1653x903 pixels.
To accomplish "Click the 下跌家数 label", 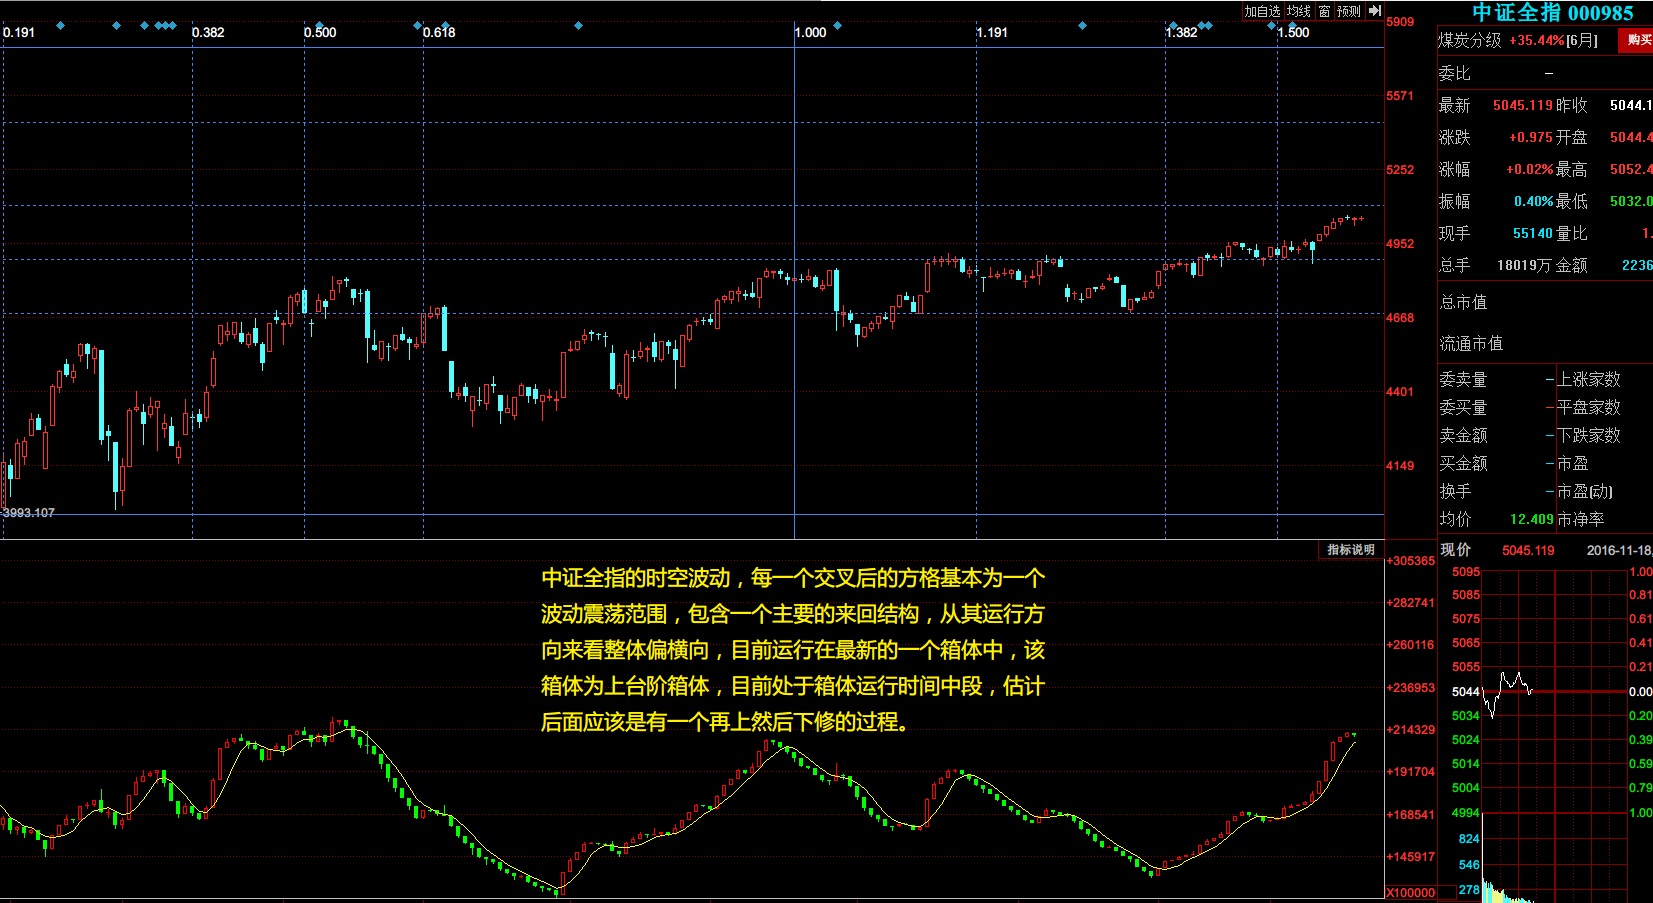I will tap(1589, 435).
